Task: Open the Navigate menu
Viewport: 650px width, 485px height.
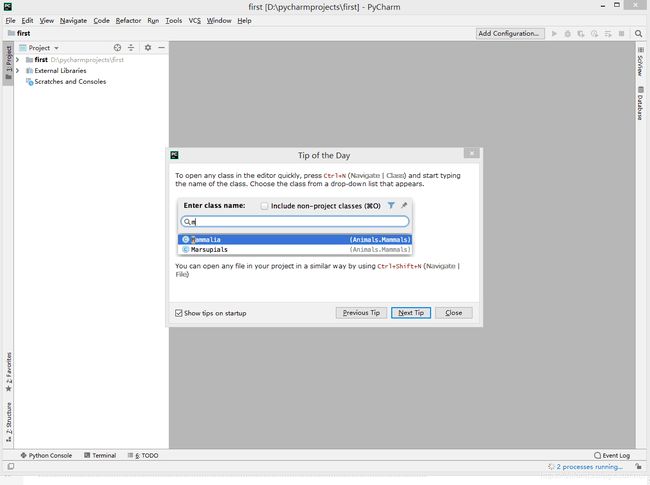Action: 73,20
